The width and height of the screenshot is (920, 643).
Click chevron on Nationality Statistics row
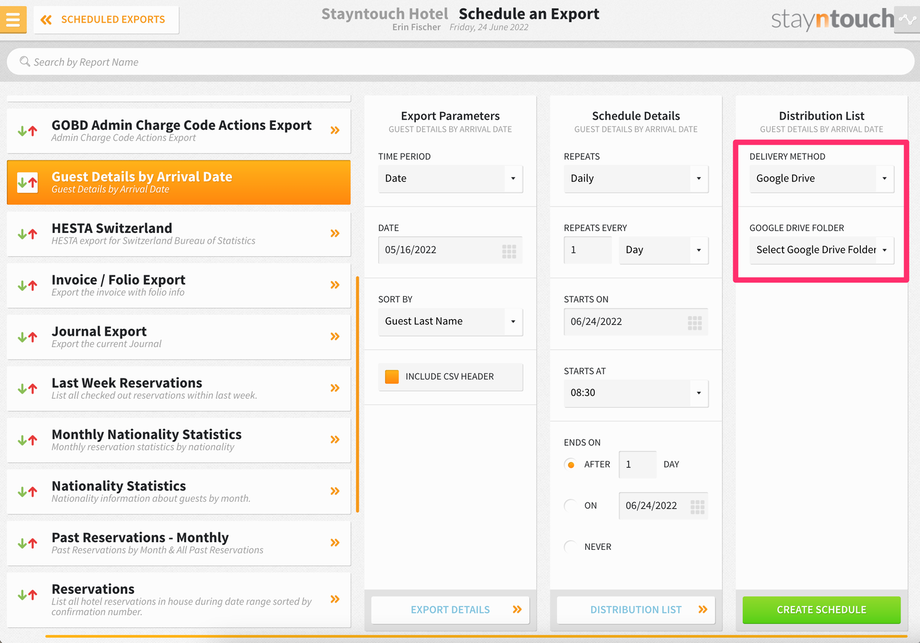[335, 491]
